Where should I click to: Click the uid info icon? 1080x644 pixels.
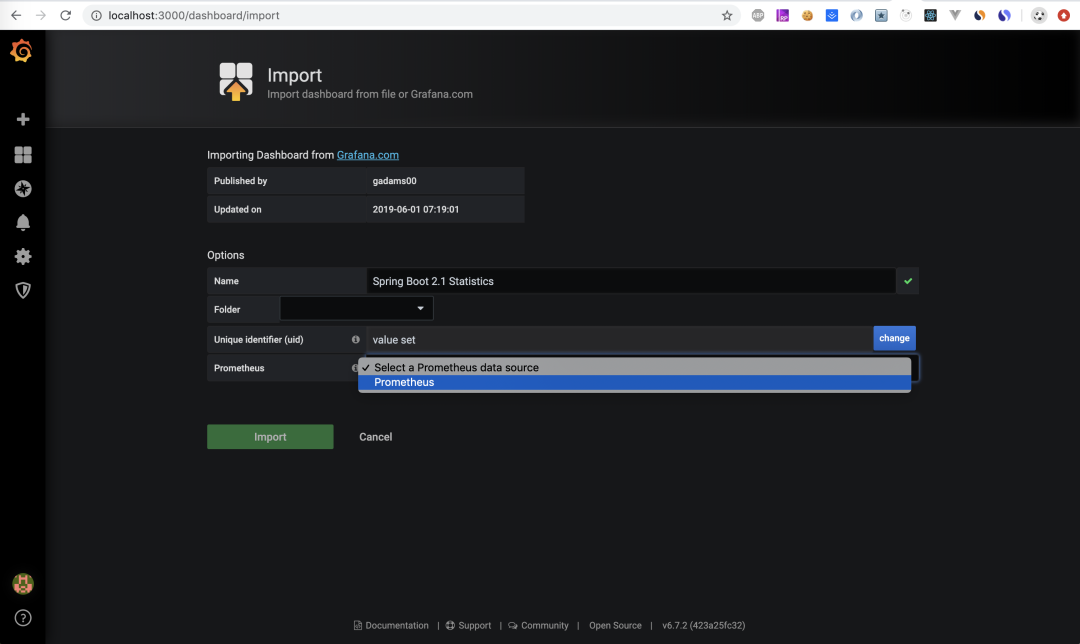(355, 340)
